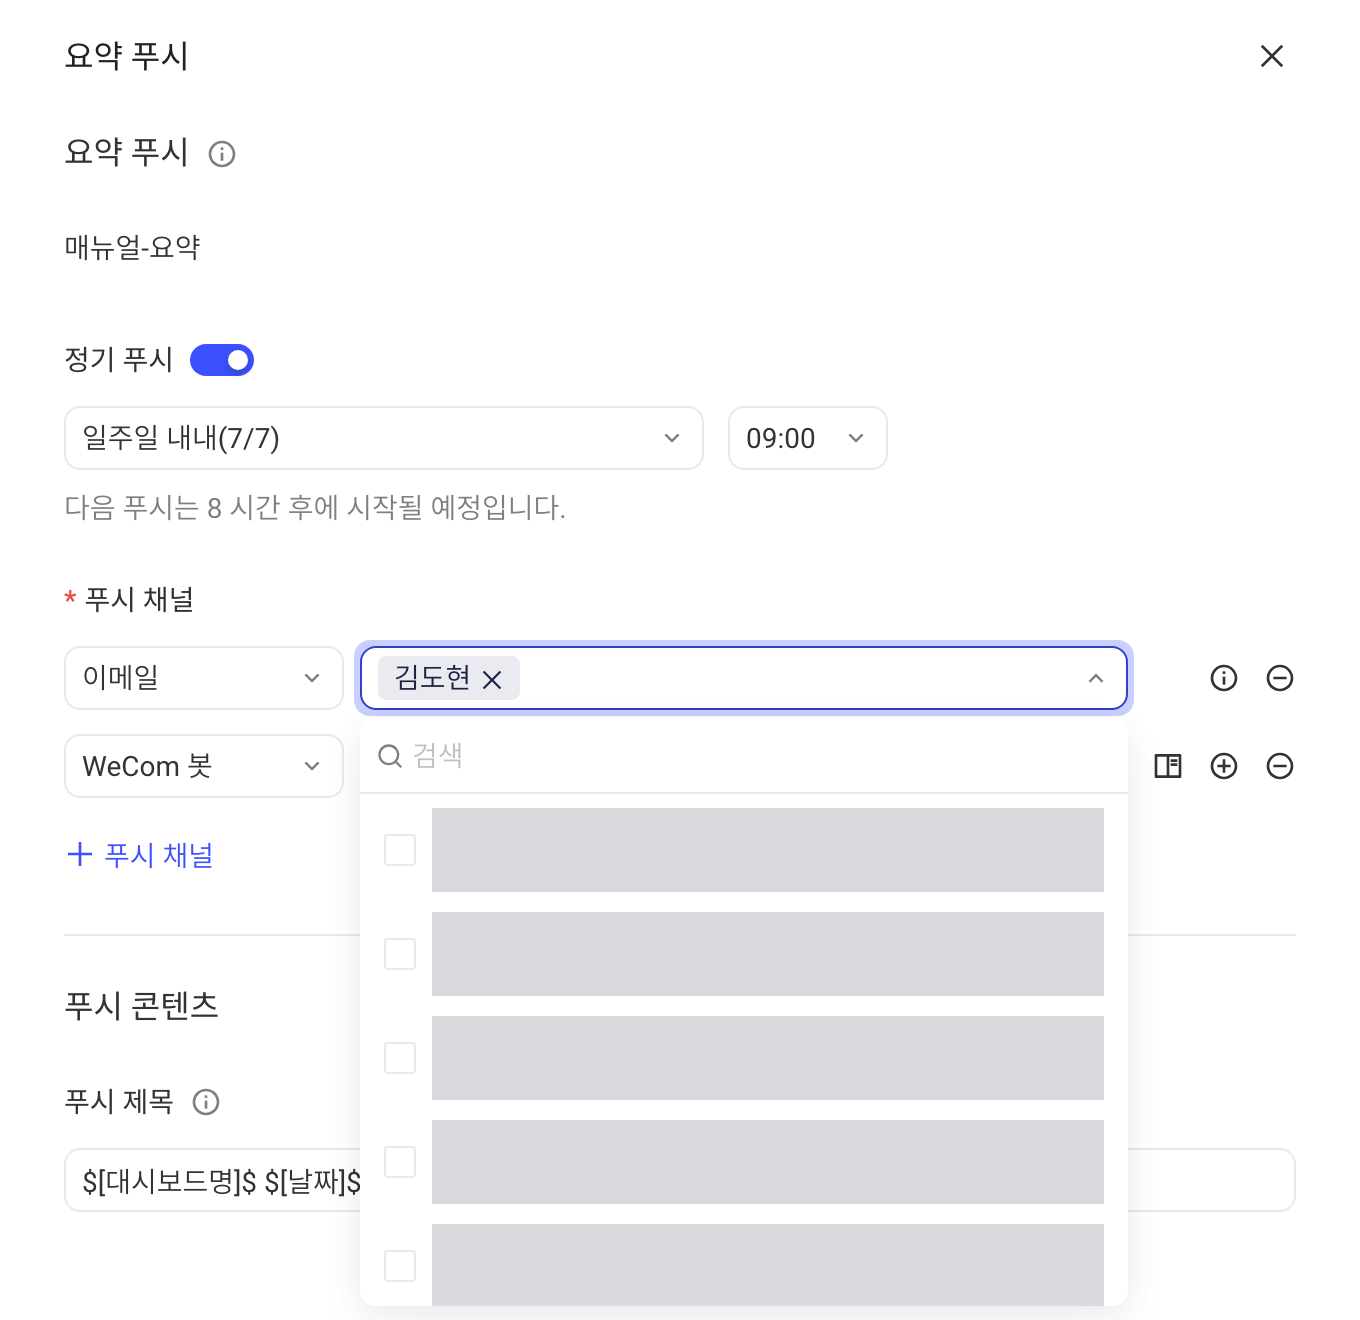
Task: Close the 요약 푸시 dialog
Action: (1271, 56)
